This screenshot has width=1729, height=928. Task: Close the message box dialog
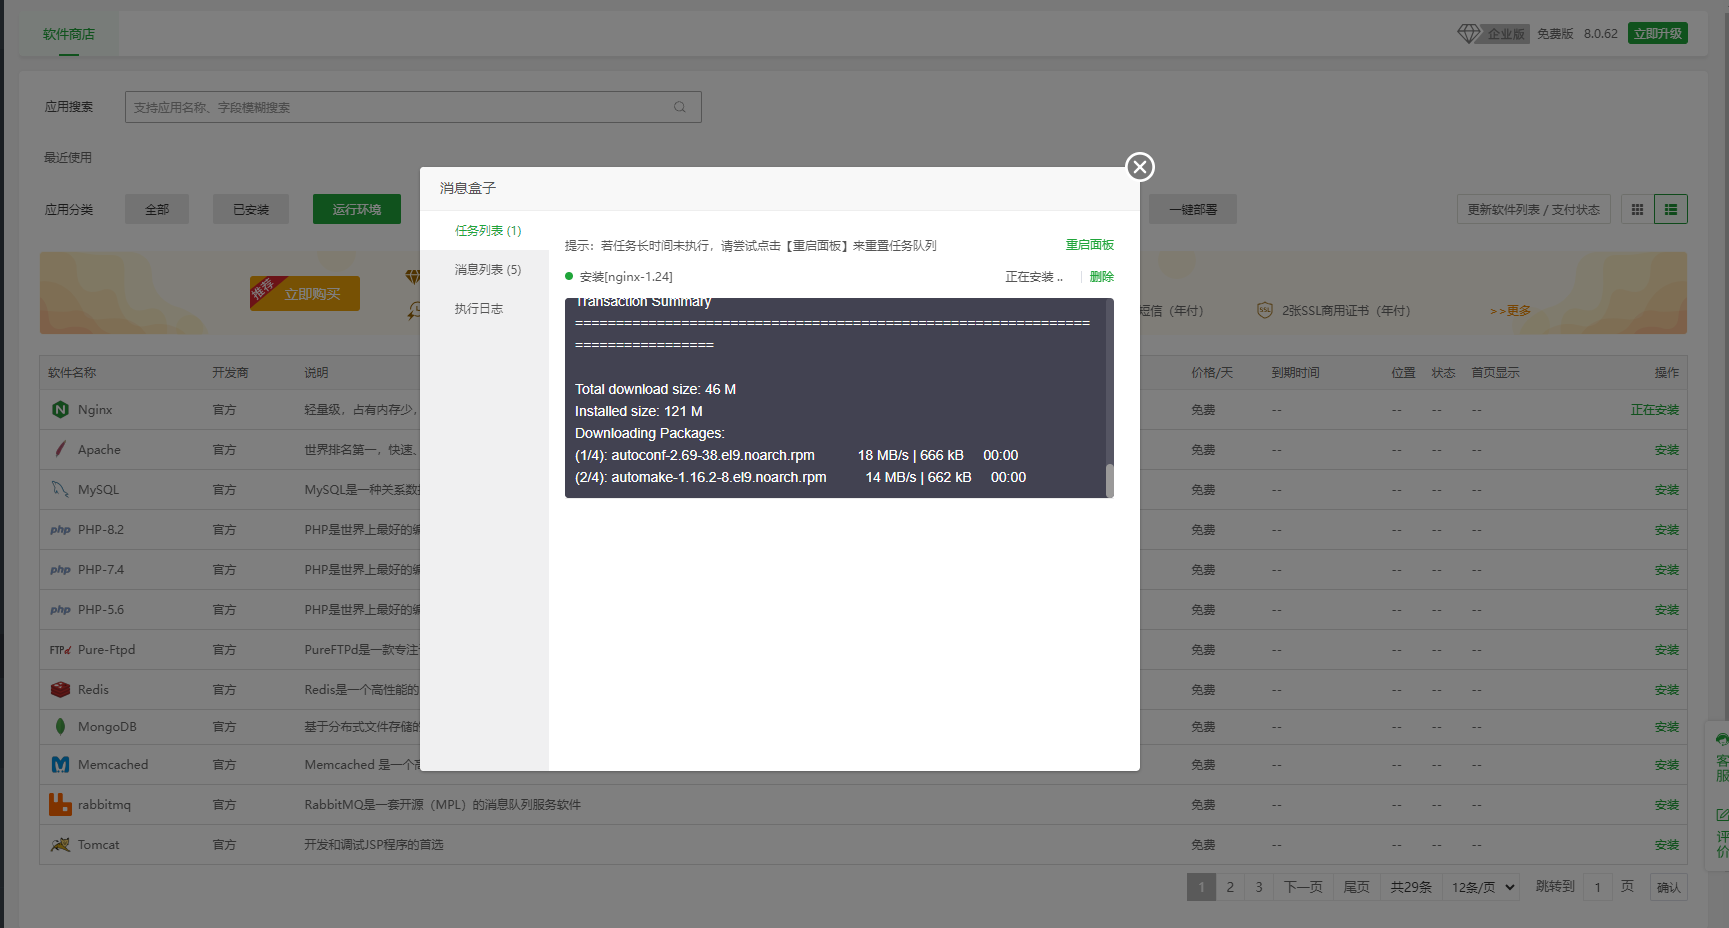1140,167
